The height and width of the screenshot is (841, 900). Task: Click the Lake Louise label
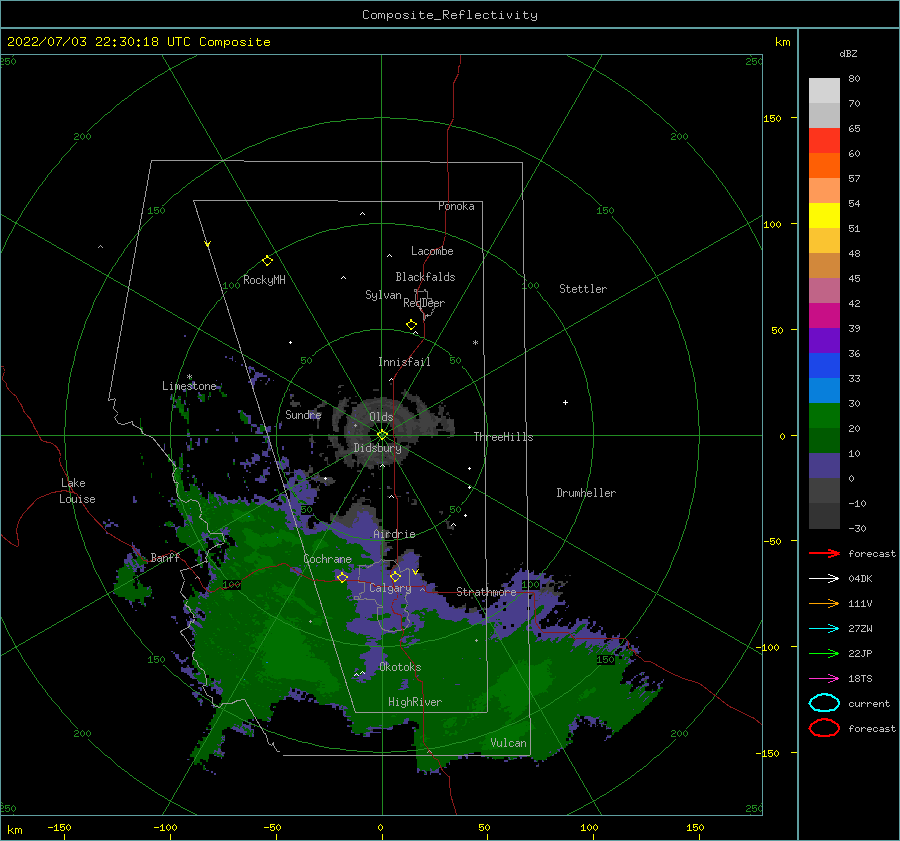pyautogui.click(x=77, y=491)
